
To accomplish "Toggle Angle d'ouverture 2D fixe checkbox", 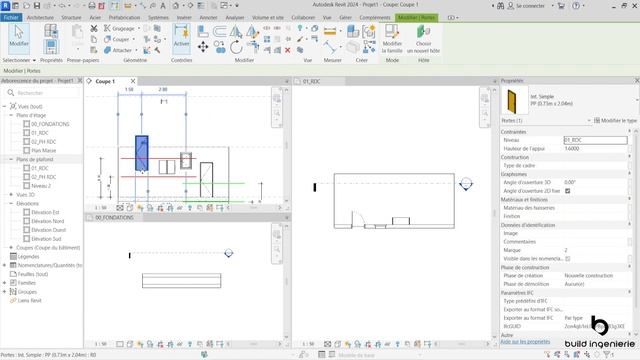I will pyautogui.click(x=567, y=191).
